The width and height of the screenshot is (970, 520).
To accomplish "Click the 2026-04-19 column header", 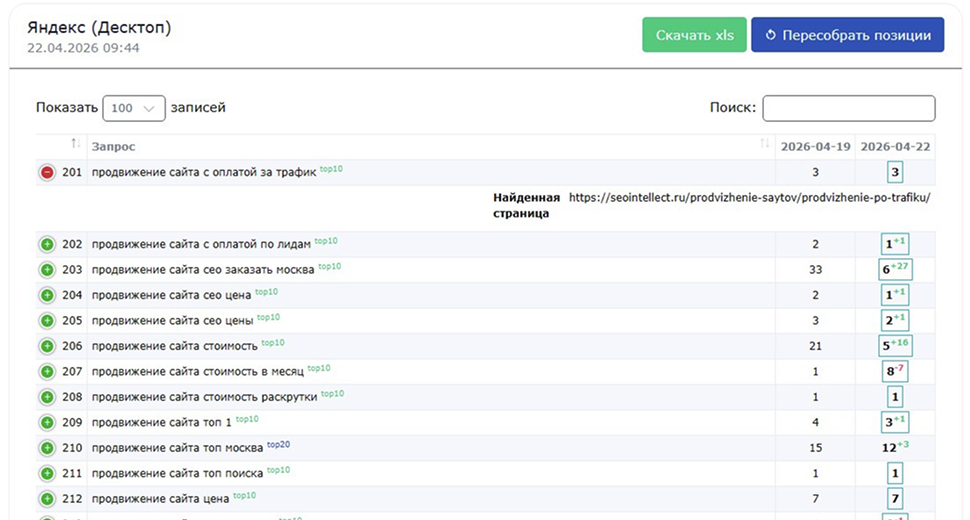I will tap(815, 147).
